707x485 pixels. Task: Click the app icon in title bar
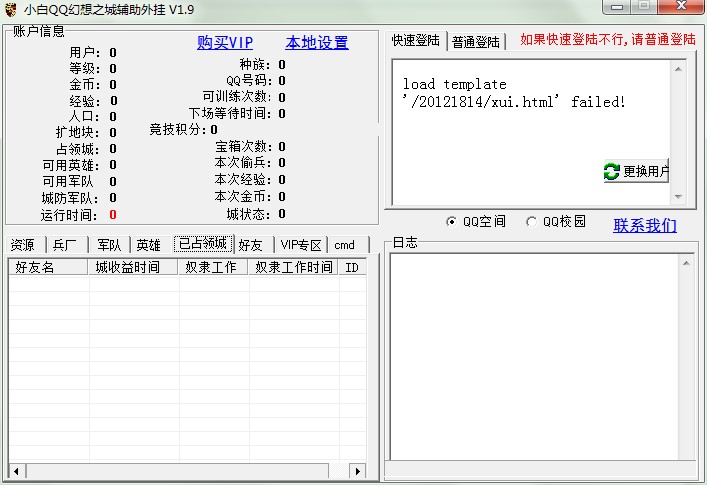point(10,9)
